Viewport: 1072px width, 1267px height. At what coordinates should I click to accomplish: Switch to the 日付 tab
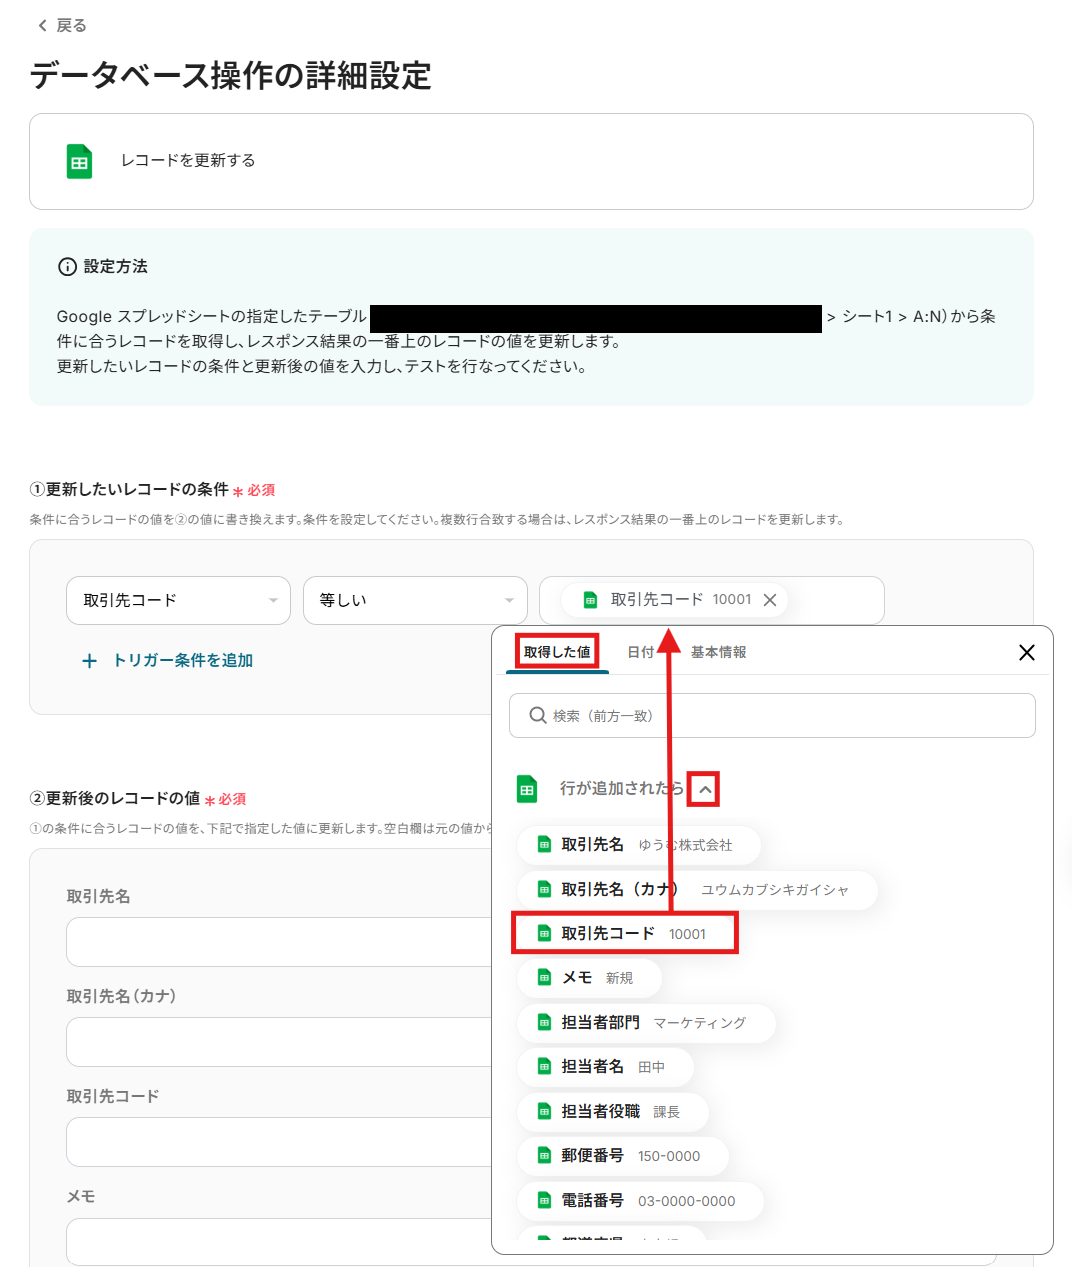(x=640, y=652)
